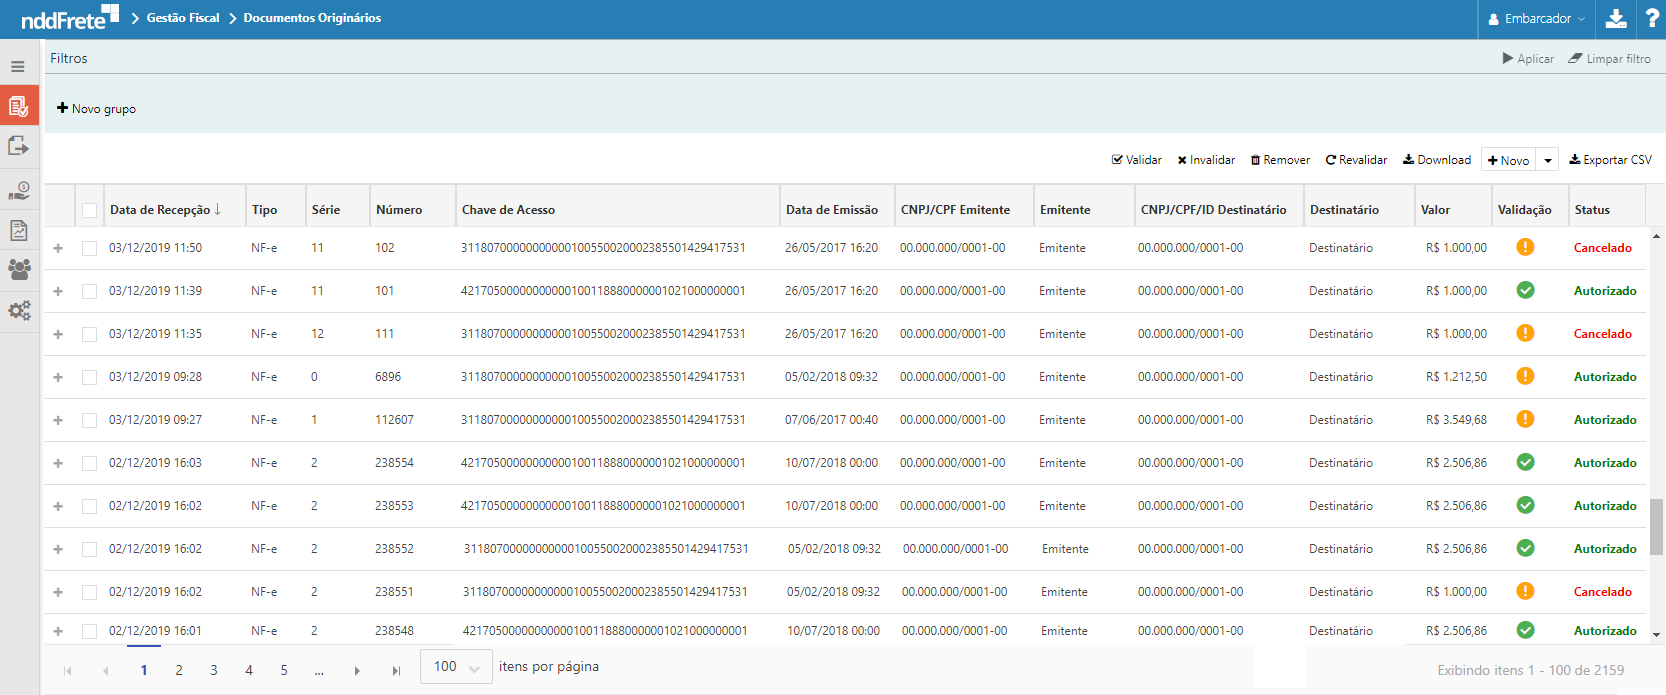This screenshot has height=695, width=1666.
Task: Click the vertical scrollbar of the table
Action: (x=1656, y=526)
